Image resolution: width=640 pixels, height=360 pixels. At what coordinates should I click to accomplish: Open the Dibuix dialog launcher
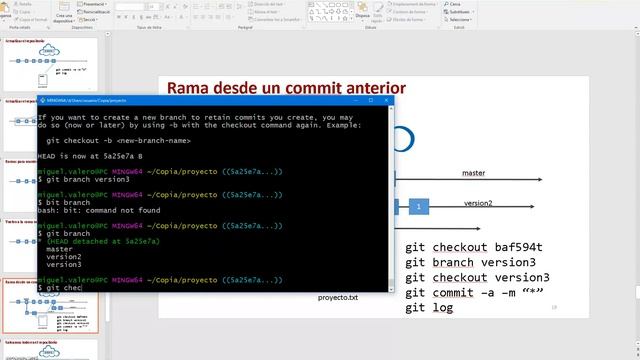pos(438,28)
